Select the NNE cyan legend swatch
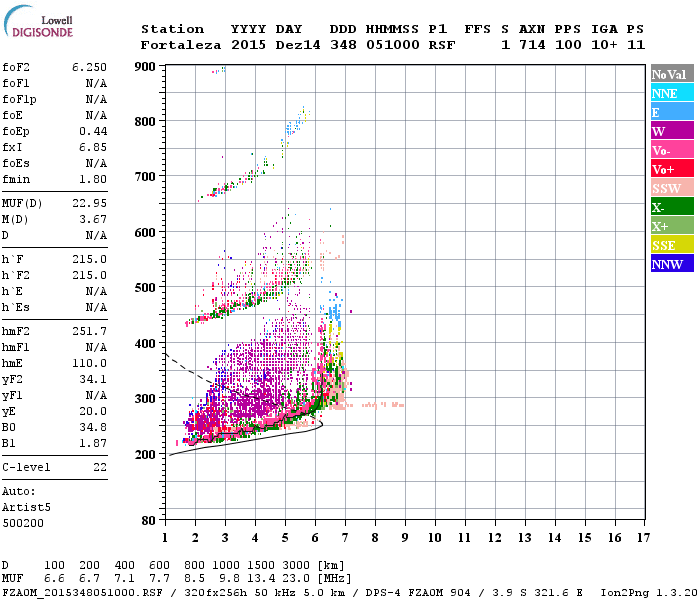Viewport: 700px width, 600px height. 672,93
